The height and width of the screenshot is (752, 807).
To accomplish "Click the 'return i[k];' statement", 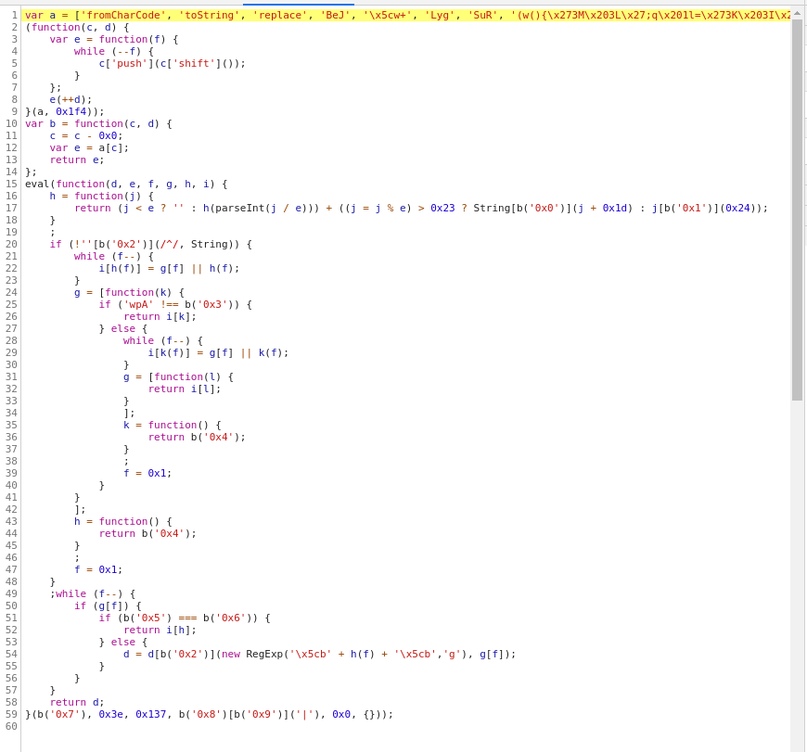I will coord(160,317).
